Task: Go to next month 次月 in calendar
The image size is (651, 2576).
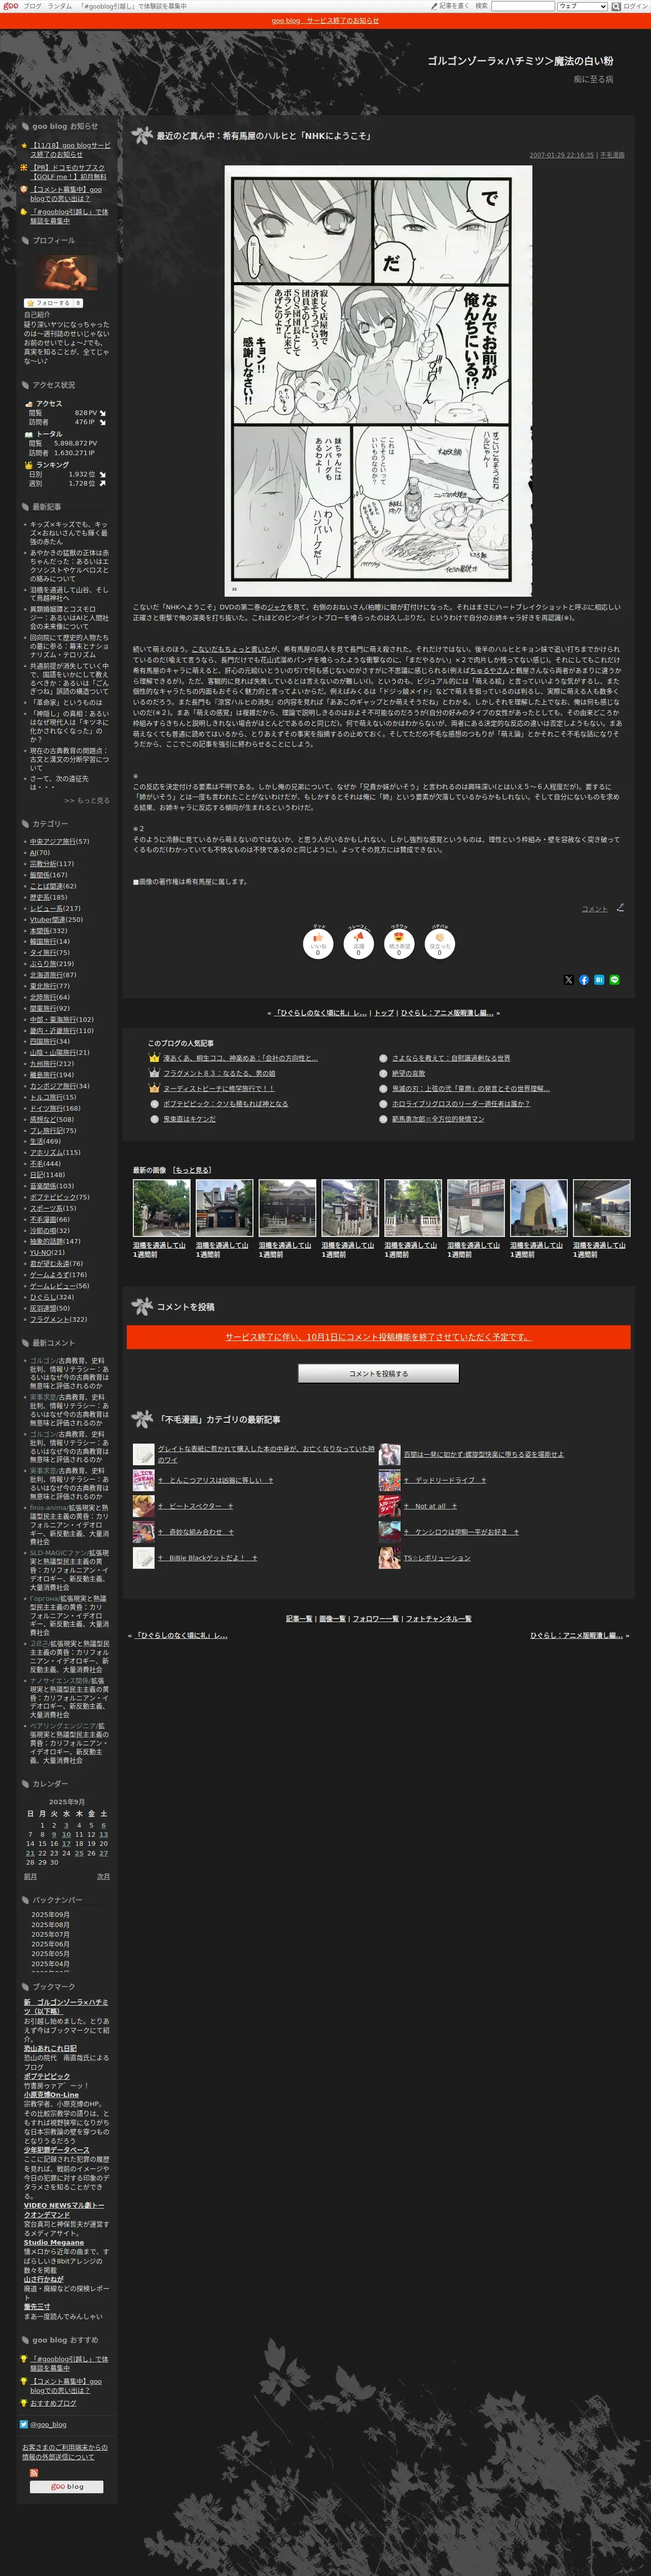Action: pos(103,1876)
